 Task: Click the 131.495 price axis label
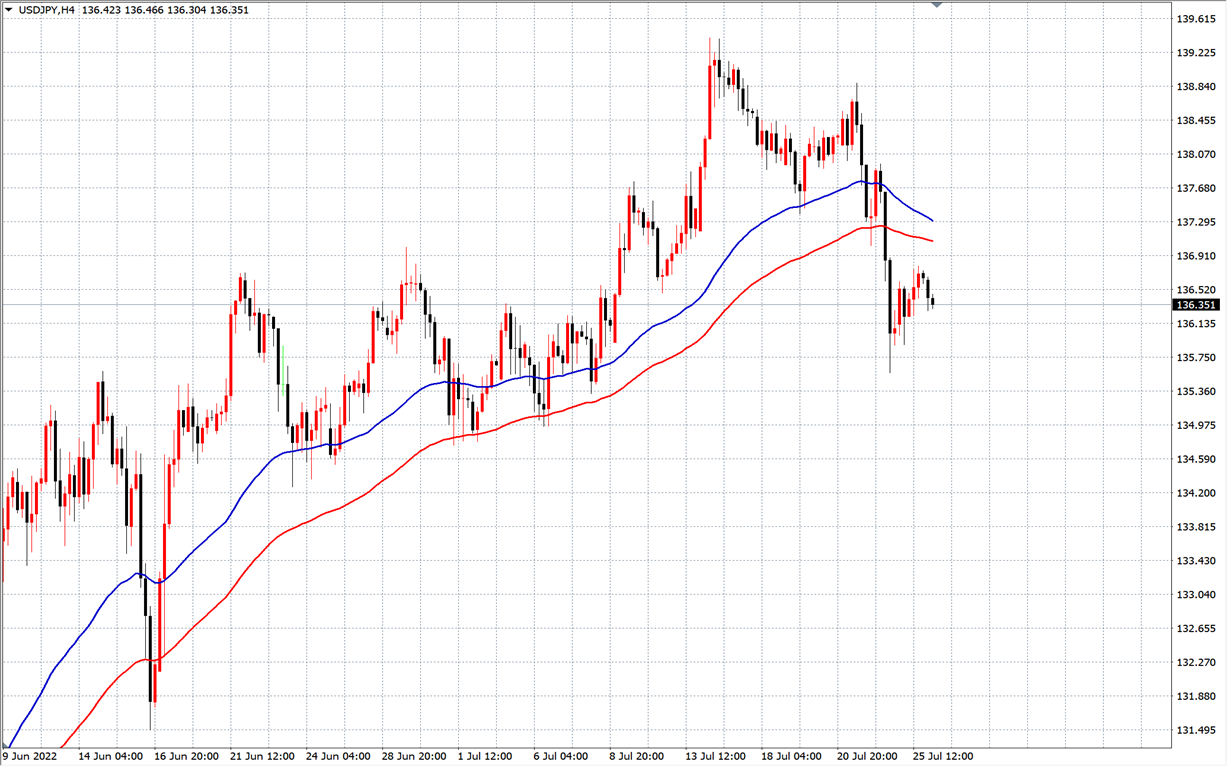click(x=1196, y=731)
